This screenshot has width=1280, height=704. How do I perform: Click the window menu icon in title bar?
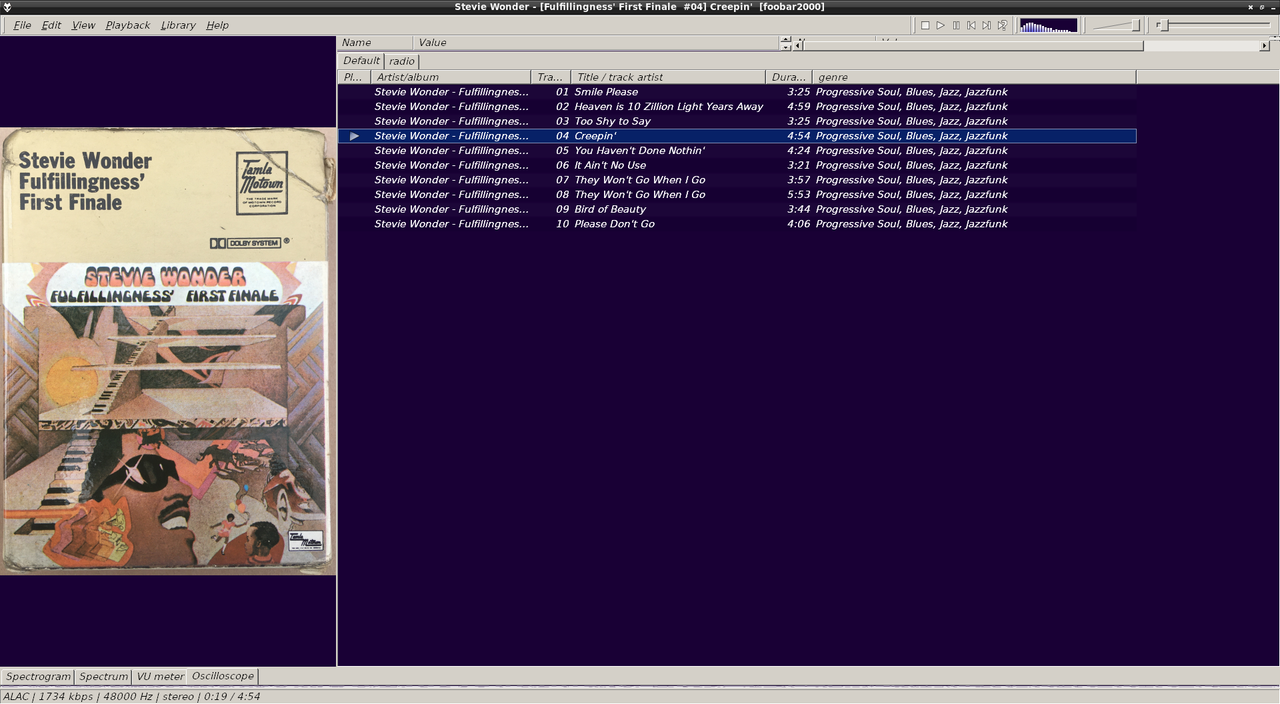click(8, 7)
